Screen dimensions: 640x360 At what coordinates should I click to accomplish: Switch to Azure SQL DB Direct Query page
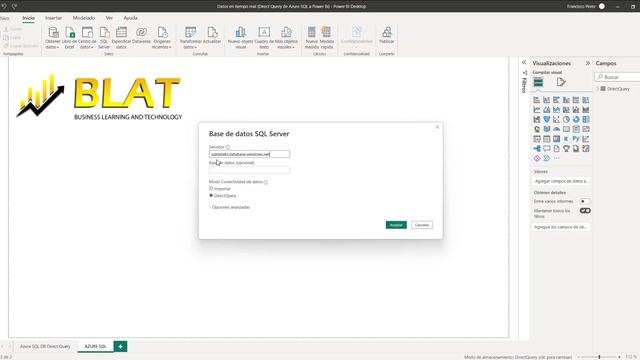[x=45, y=346]
